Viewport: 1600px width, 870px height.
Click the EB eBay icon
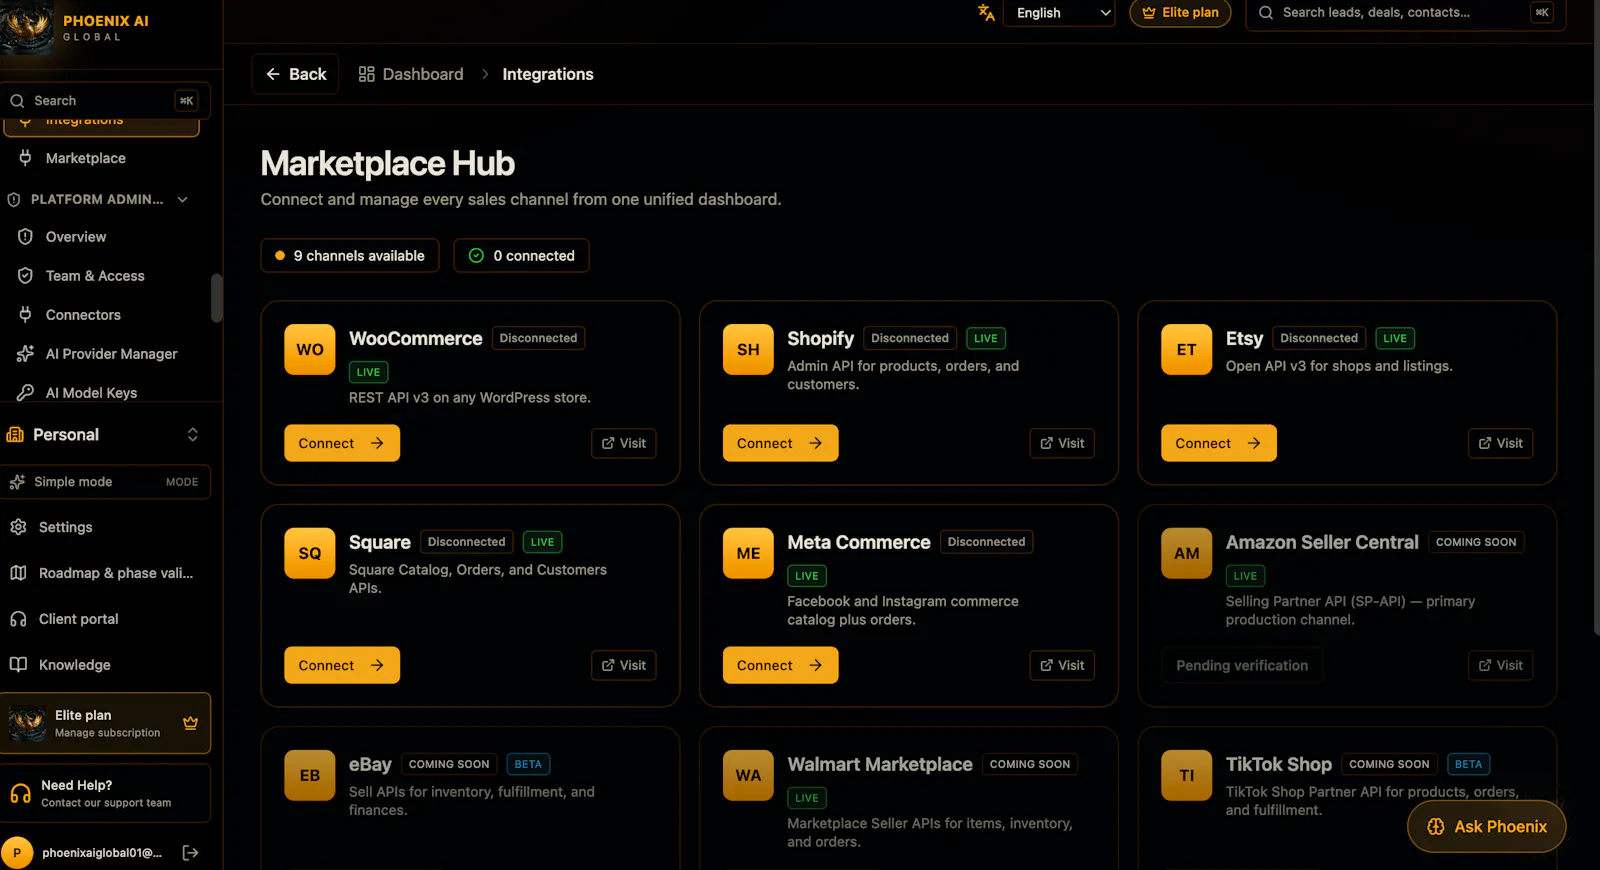point(310,775)
